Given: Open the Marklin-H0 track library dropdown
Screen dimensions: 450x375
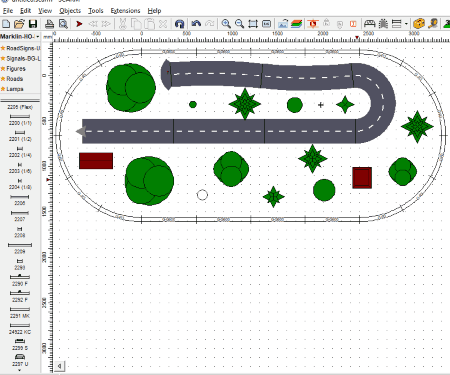Looking at the screenshot, I should [20, 36].
